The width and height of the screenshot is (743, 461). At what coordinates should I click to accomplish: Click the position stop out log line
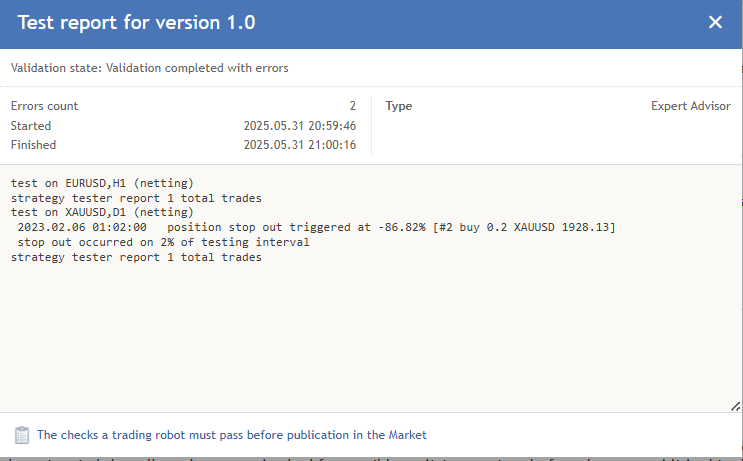pyautogui.click(x=316, y=228)
